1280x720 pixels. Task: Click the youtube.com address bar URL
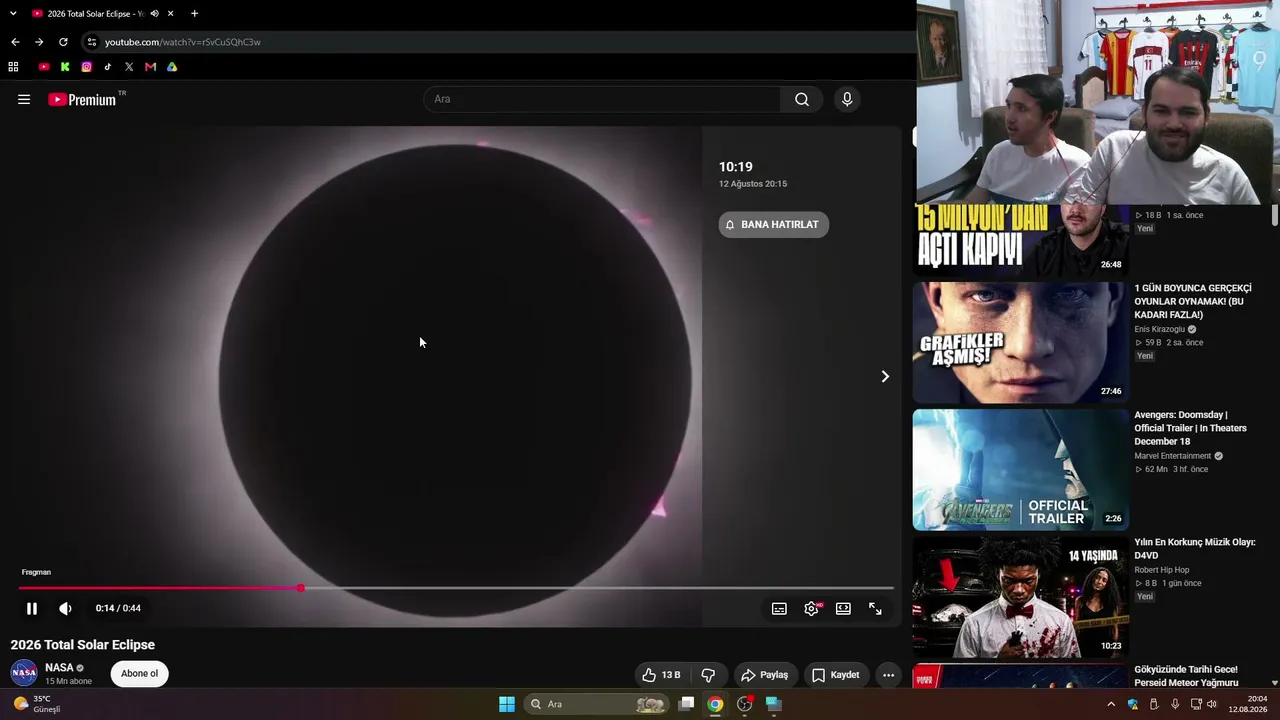[183, 42]
